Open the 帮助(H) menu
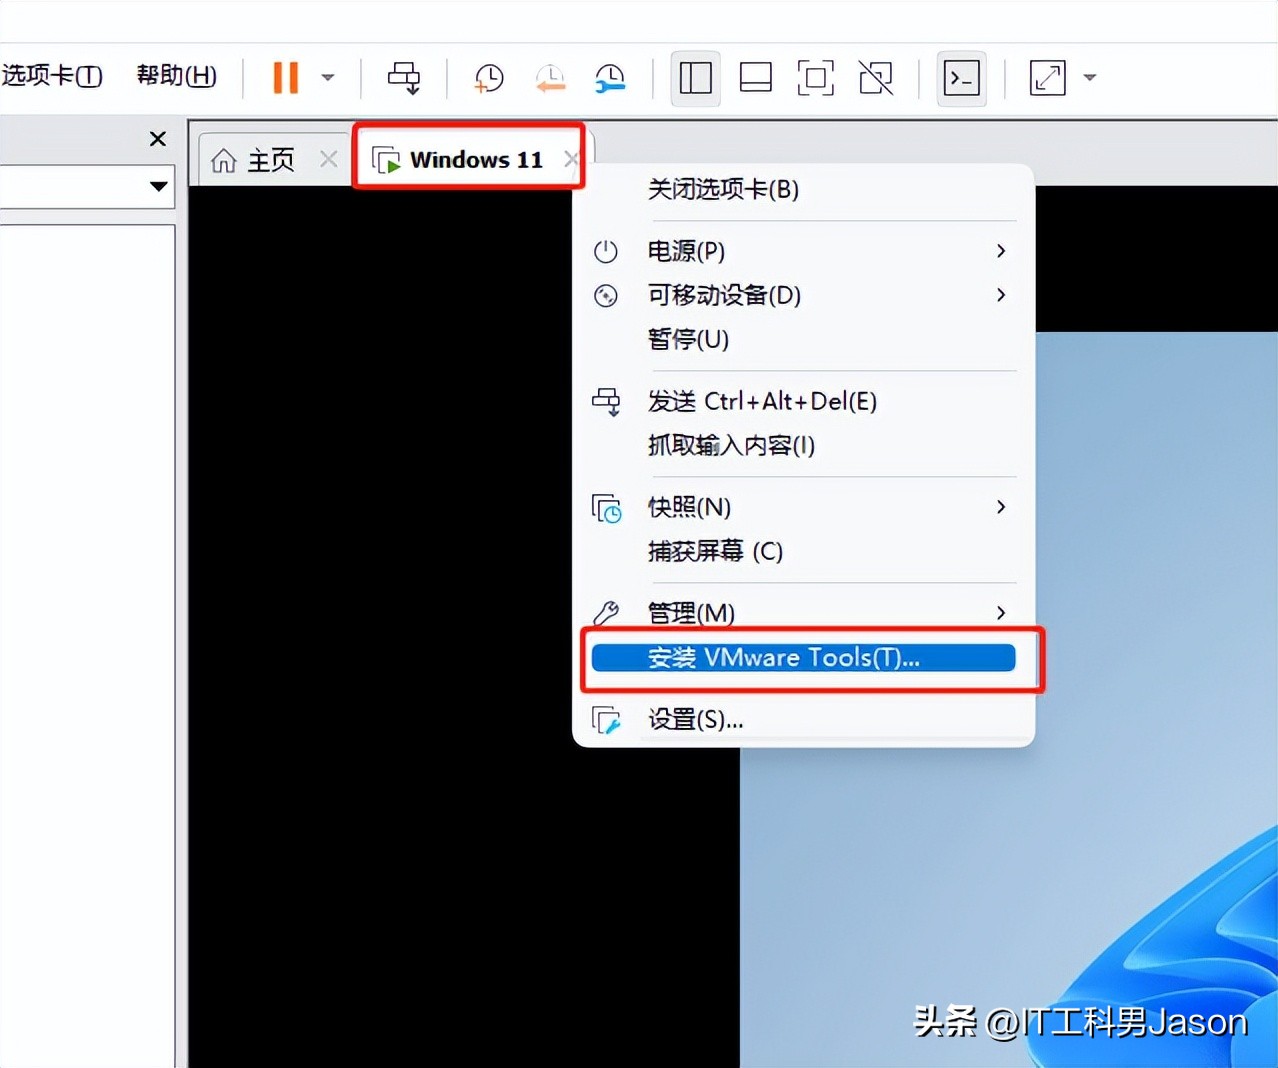The height and width of the screenshot is (1068, 1278). [x=176, y=75]
